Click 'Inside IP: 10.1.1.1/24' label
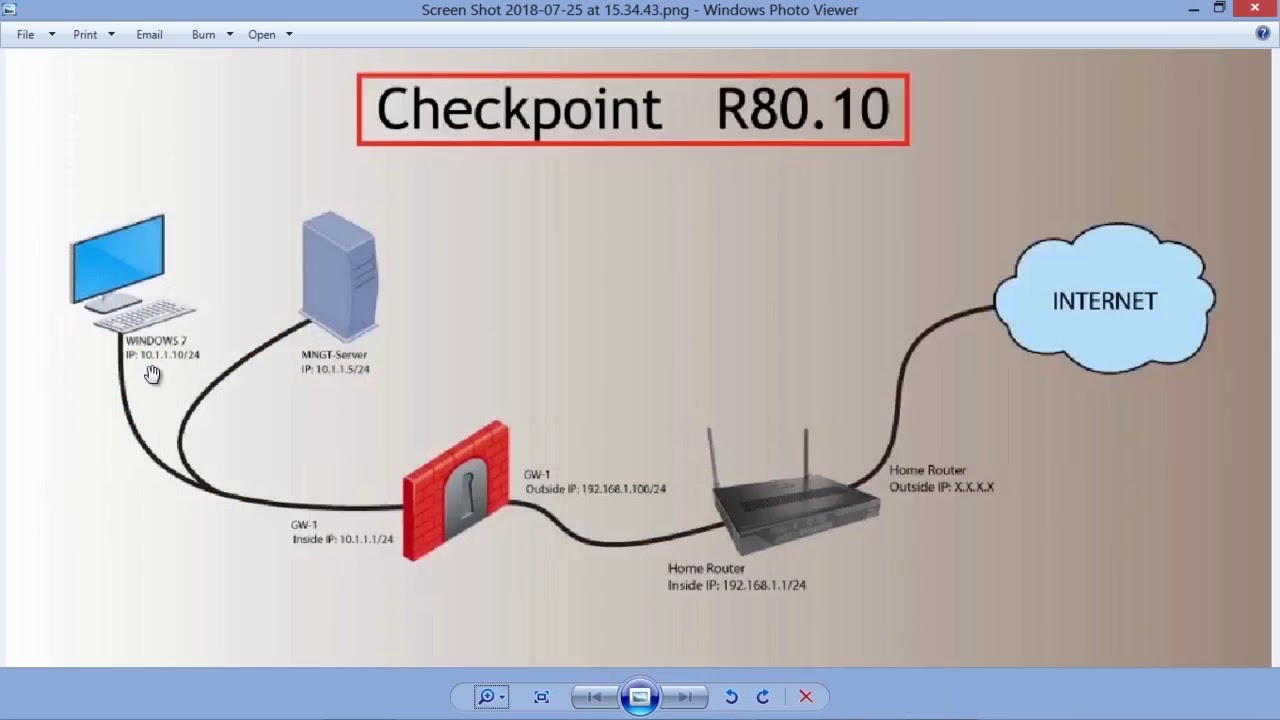 tap(343, 539)
